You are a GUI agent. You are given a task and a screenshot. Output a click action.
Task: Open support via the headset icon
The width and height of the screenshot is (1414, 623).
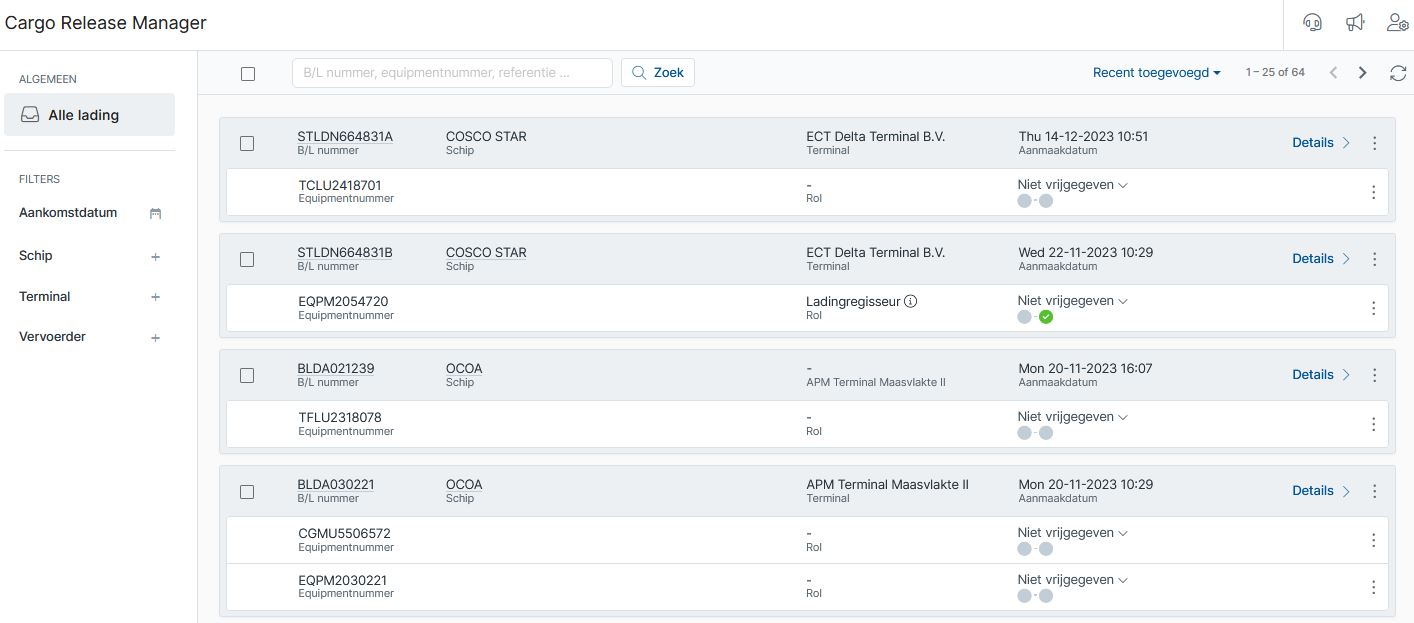tap(1312, 21)
